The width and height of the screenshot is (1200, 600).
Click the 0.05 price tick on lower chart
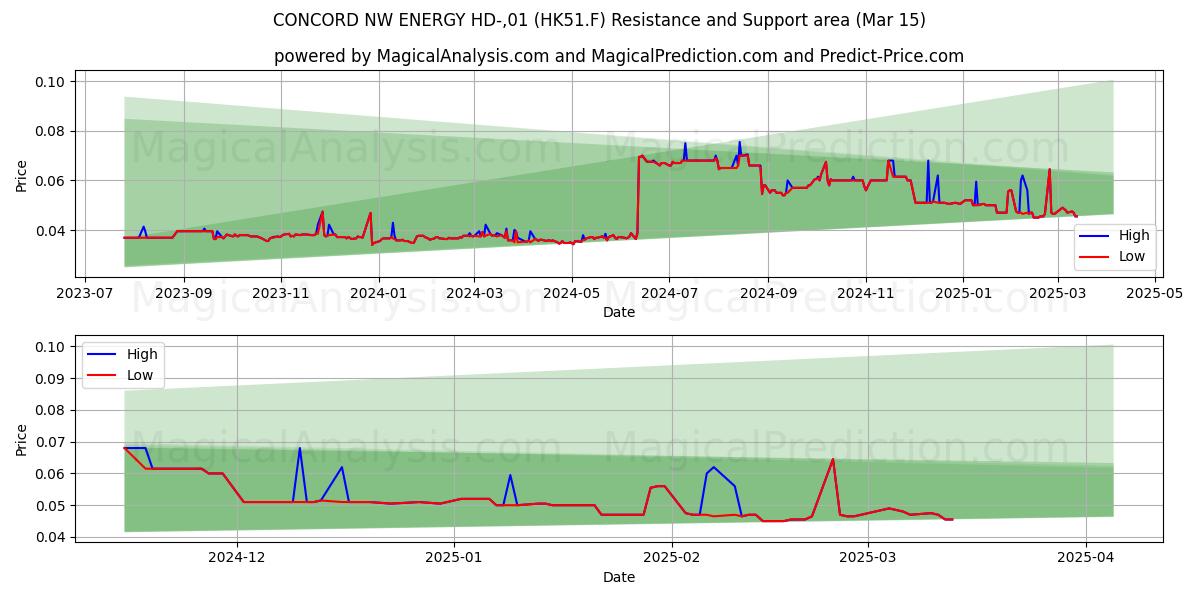click(51, 506)
